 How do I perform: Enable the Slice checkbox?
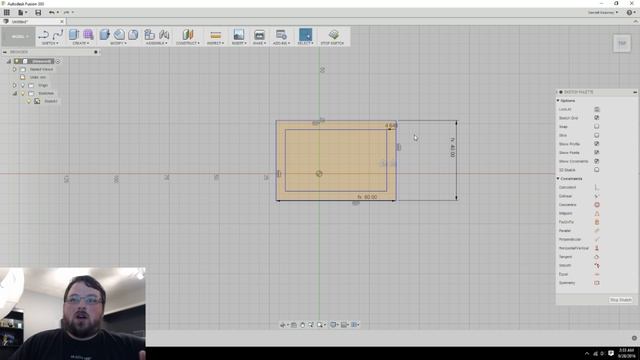(597, 135)
